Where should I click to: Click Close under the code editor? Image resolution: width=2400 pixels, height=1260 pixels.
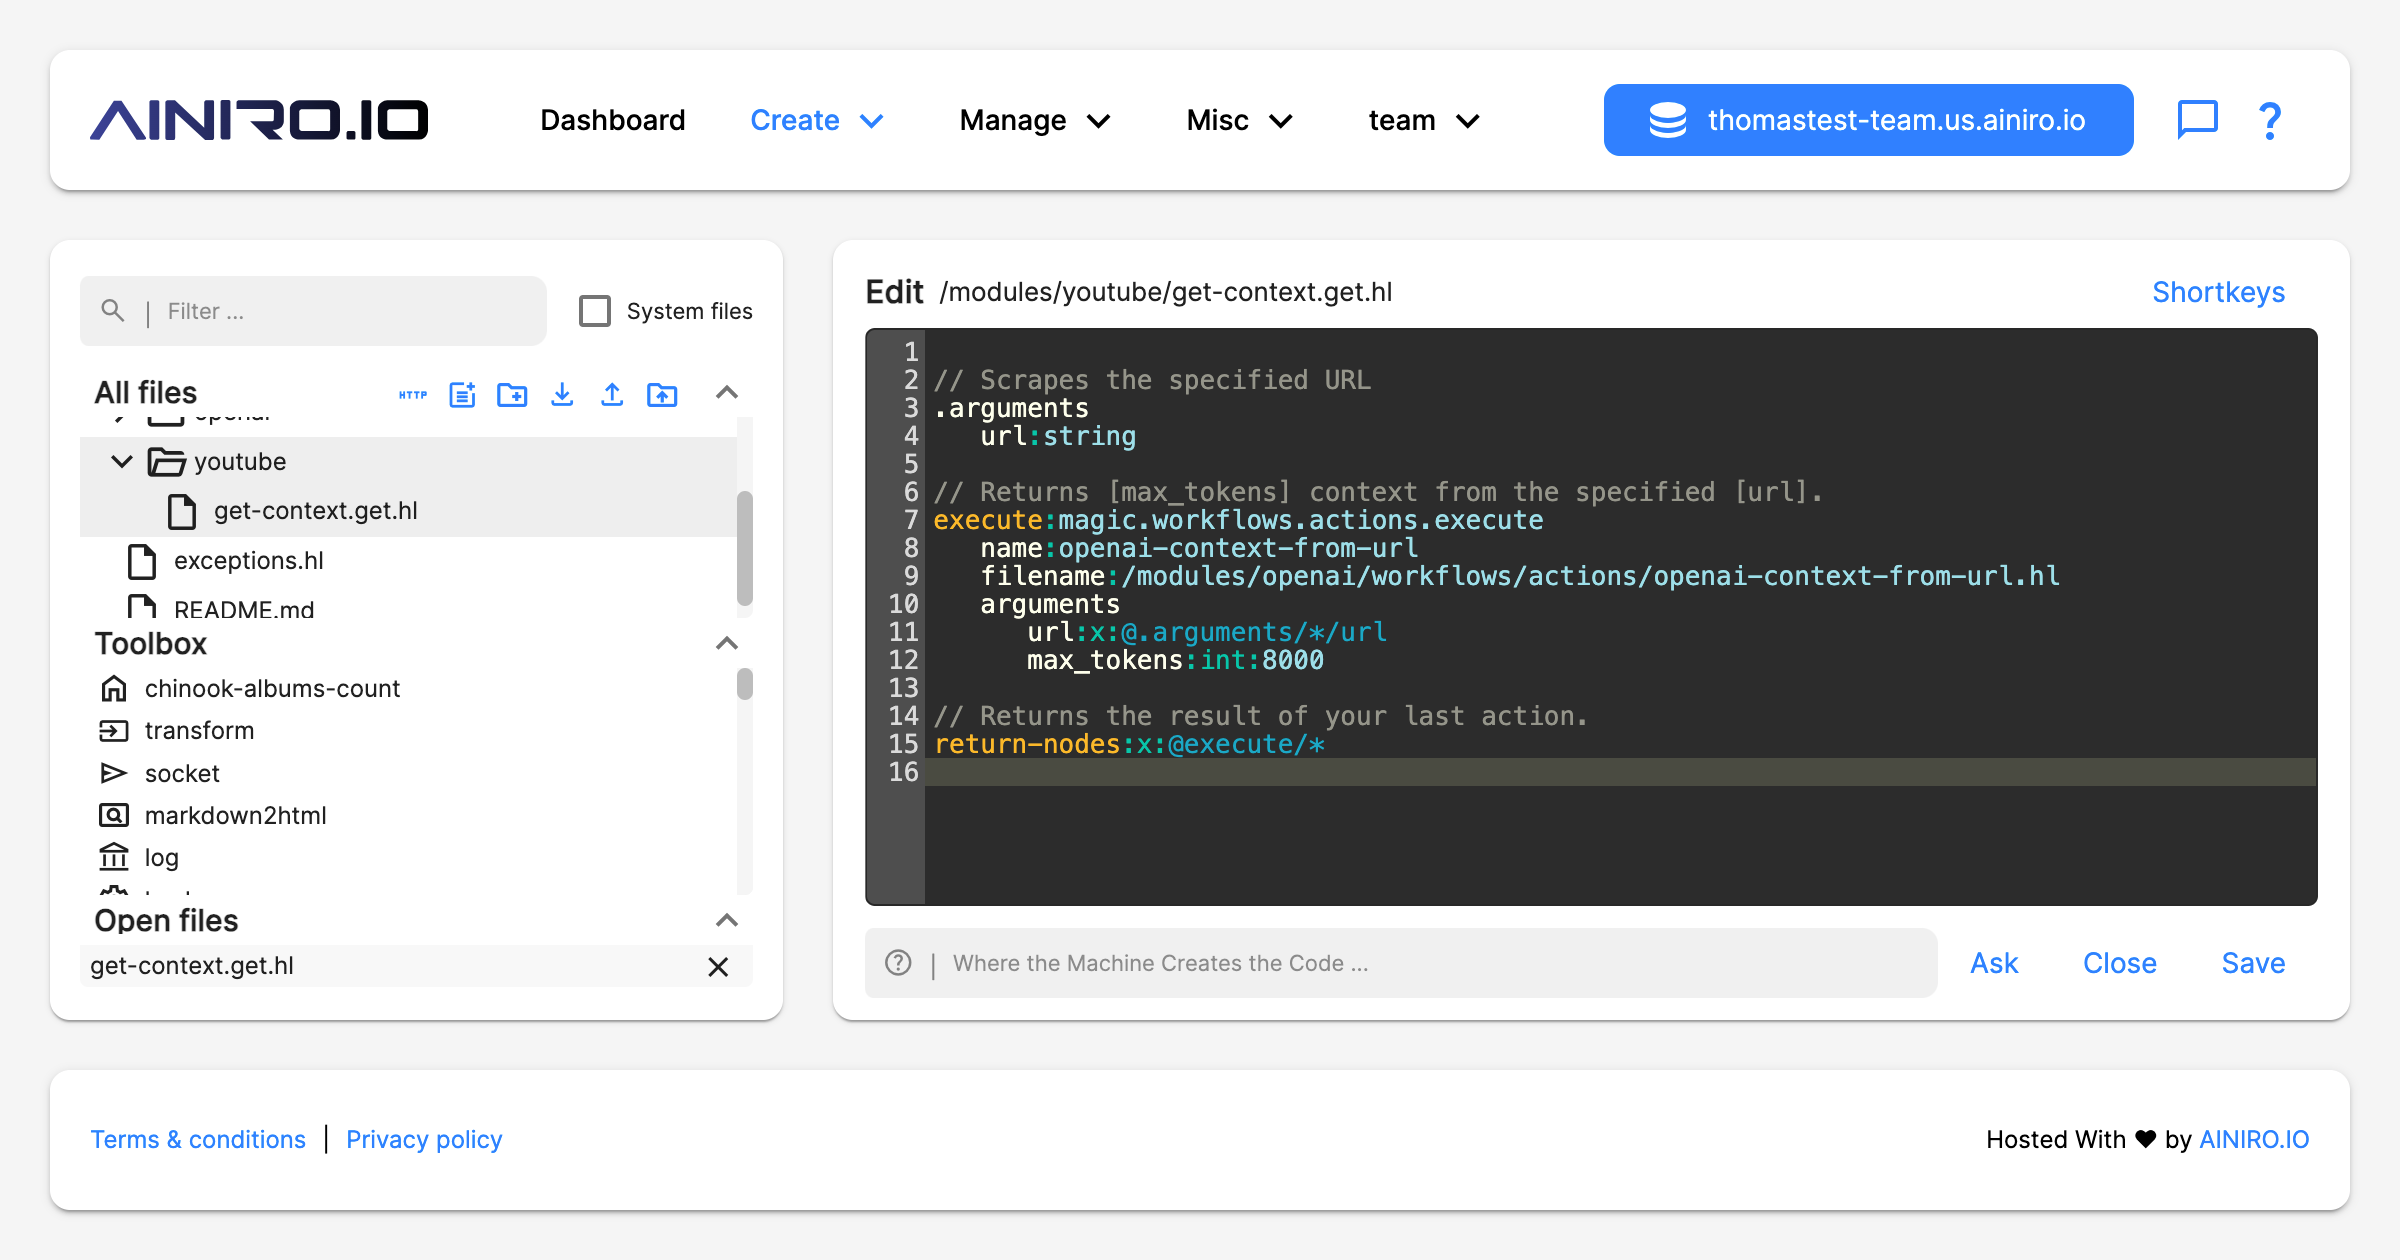click(2119, 963)
